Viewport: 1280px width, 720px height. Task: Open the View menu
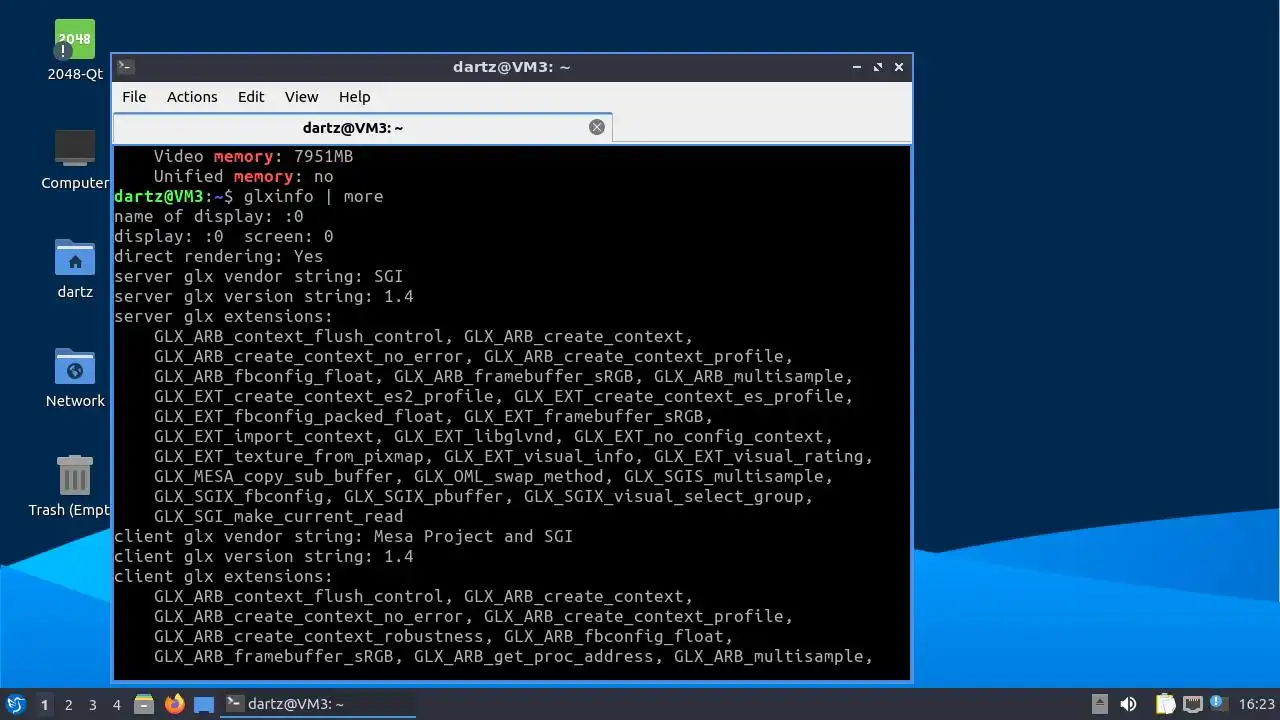click(x=301, y=97)
